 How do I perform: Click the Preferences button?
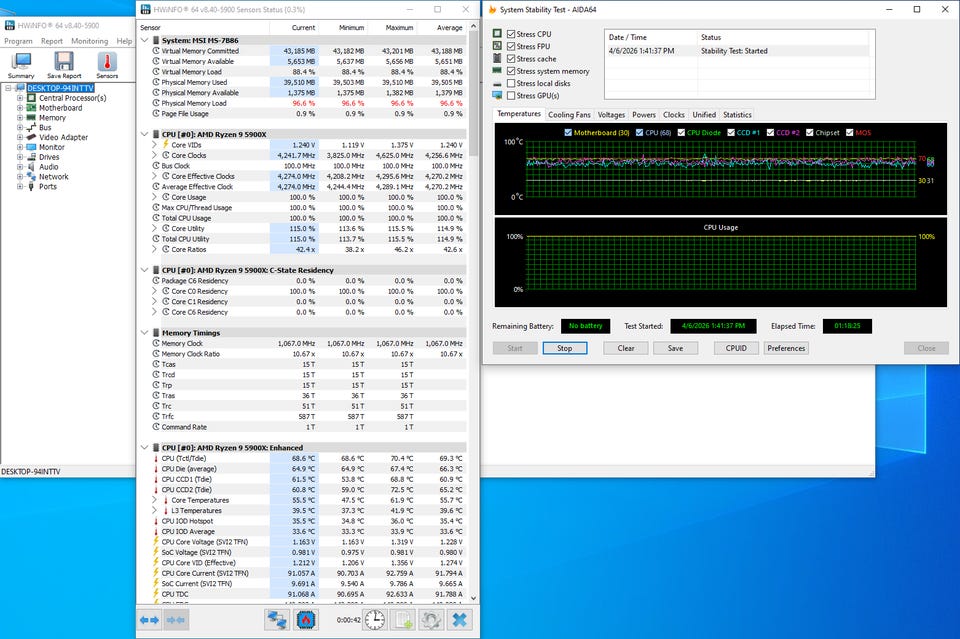(786, 348)
